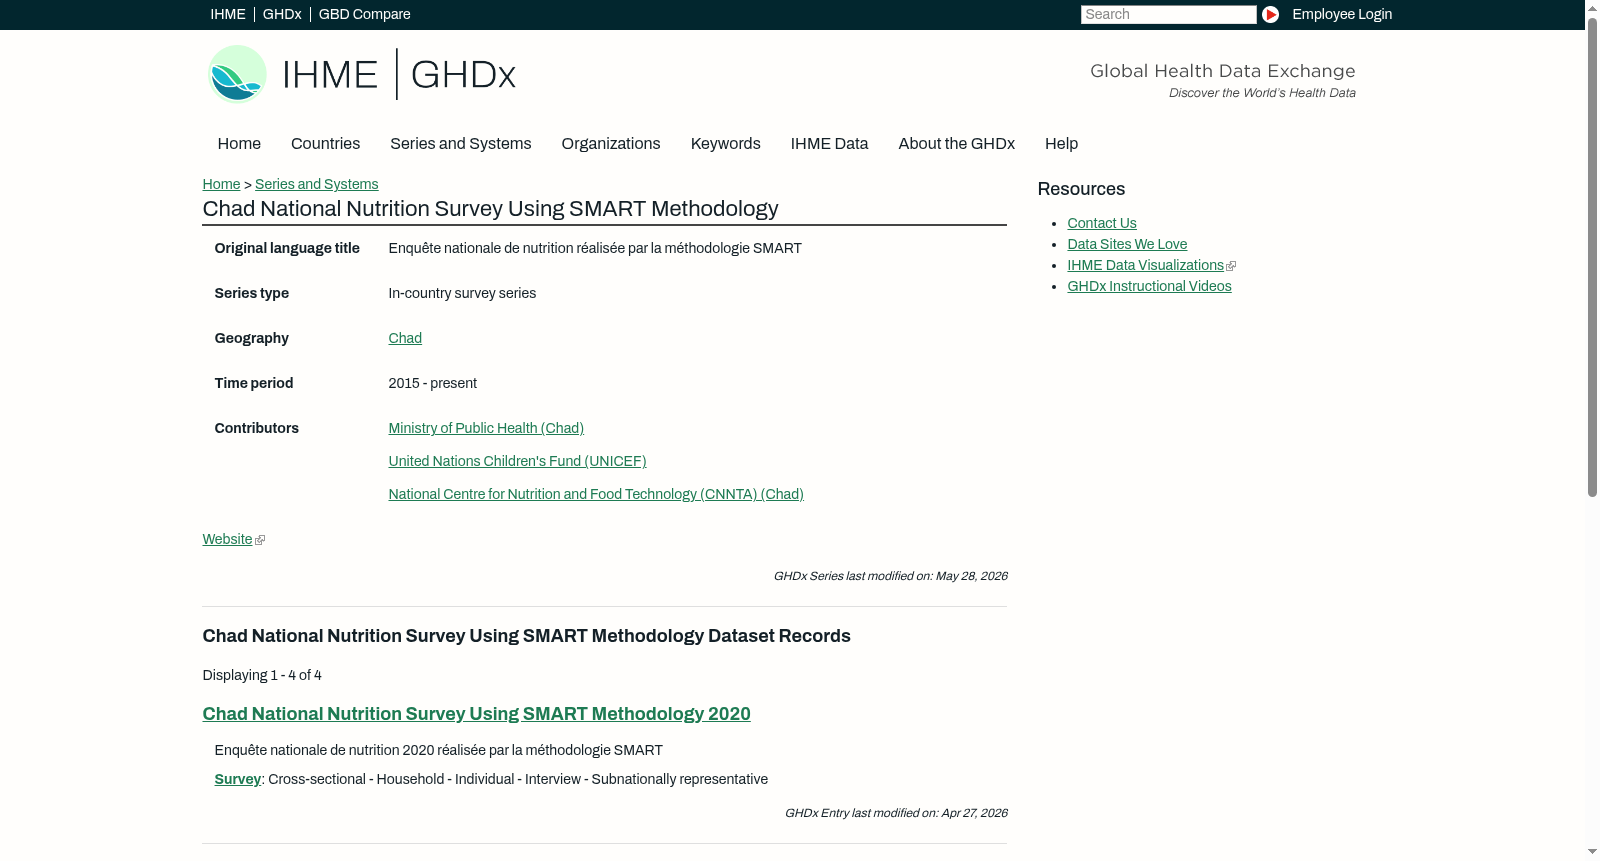The width and height of the screenshot is (1600, 861).
Task: Click the Website link
Action: tap(227, 539)
